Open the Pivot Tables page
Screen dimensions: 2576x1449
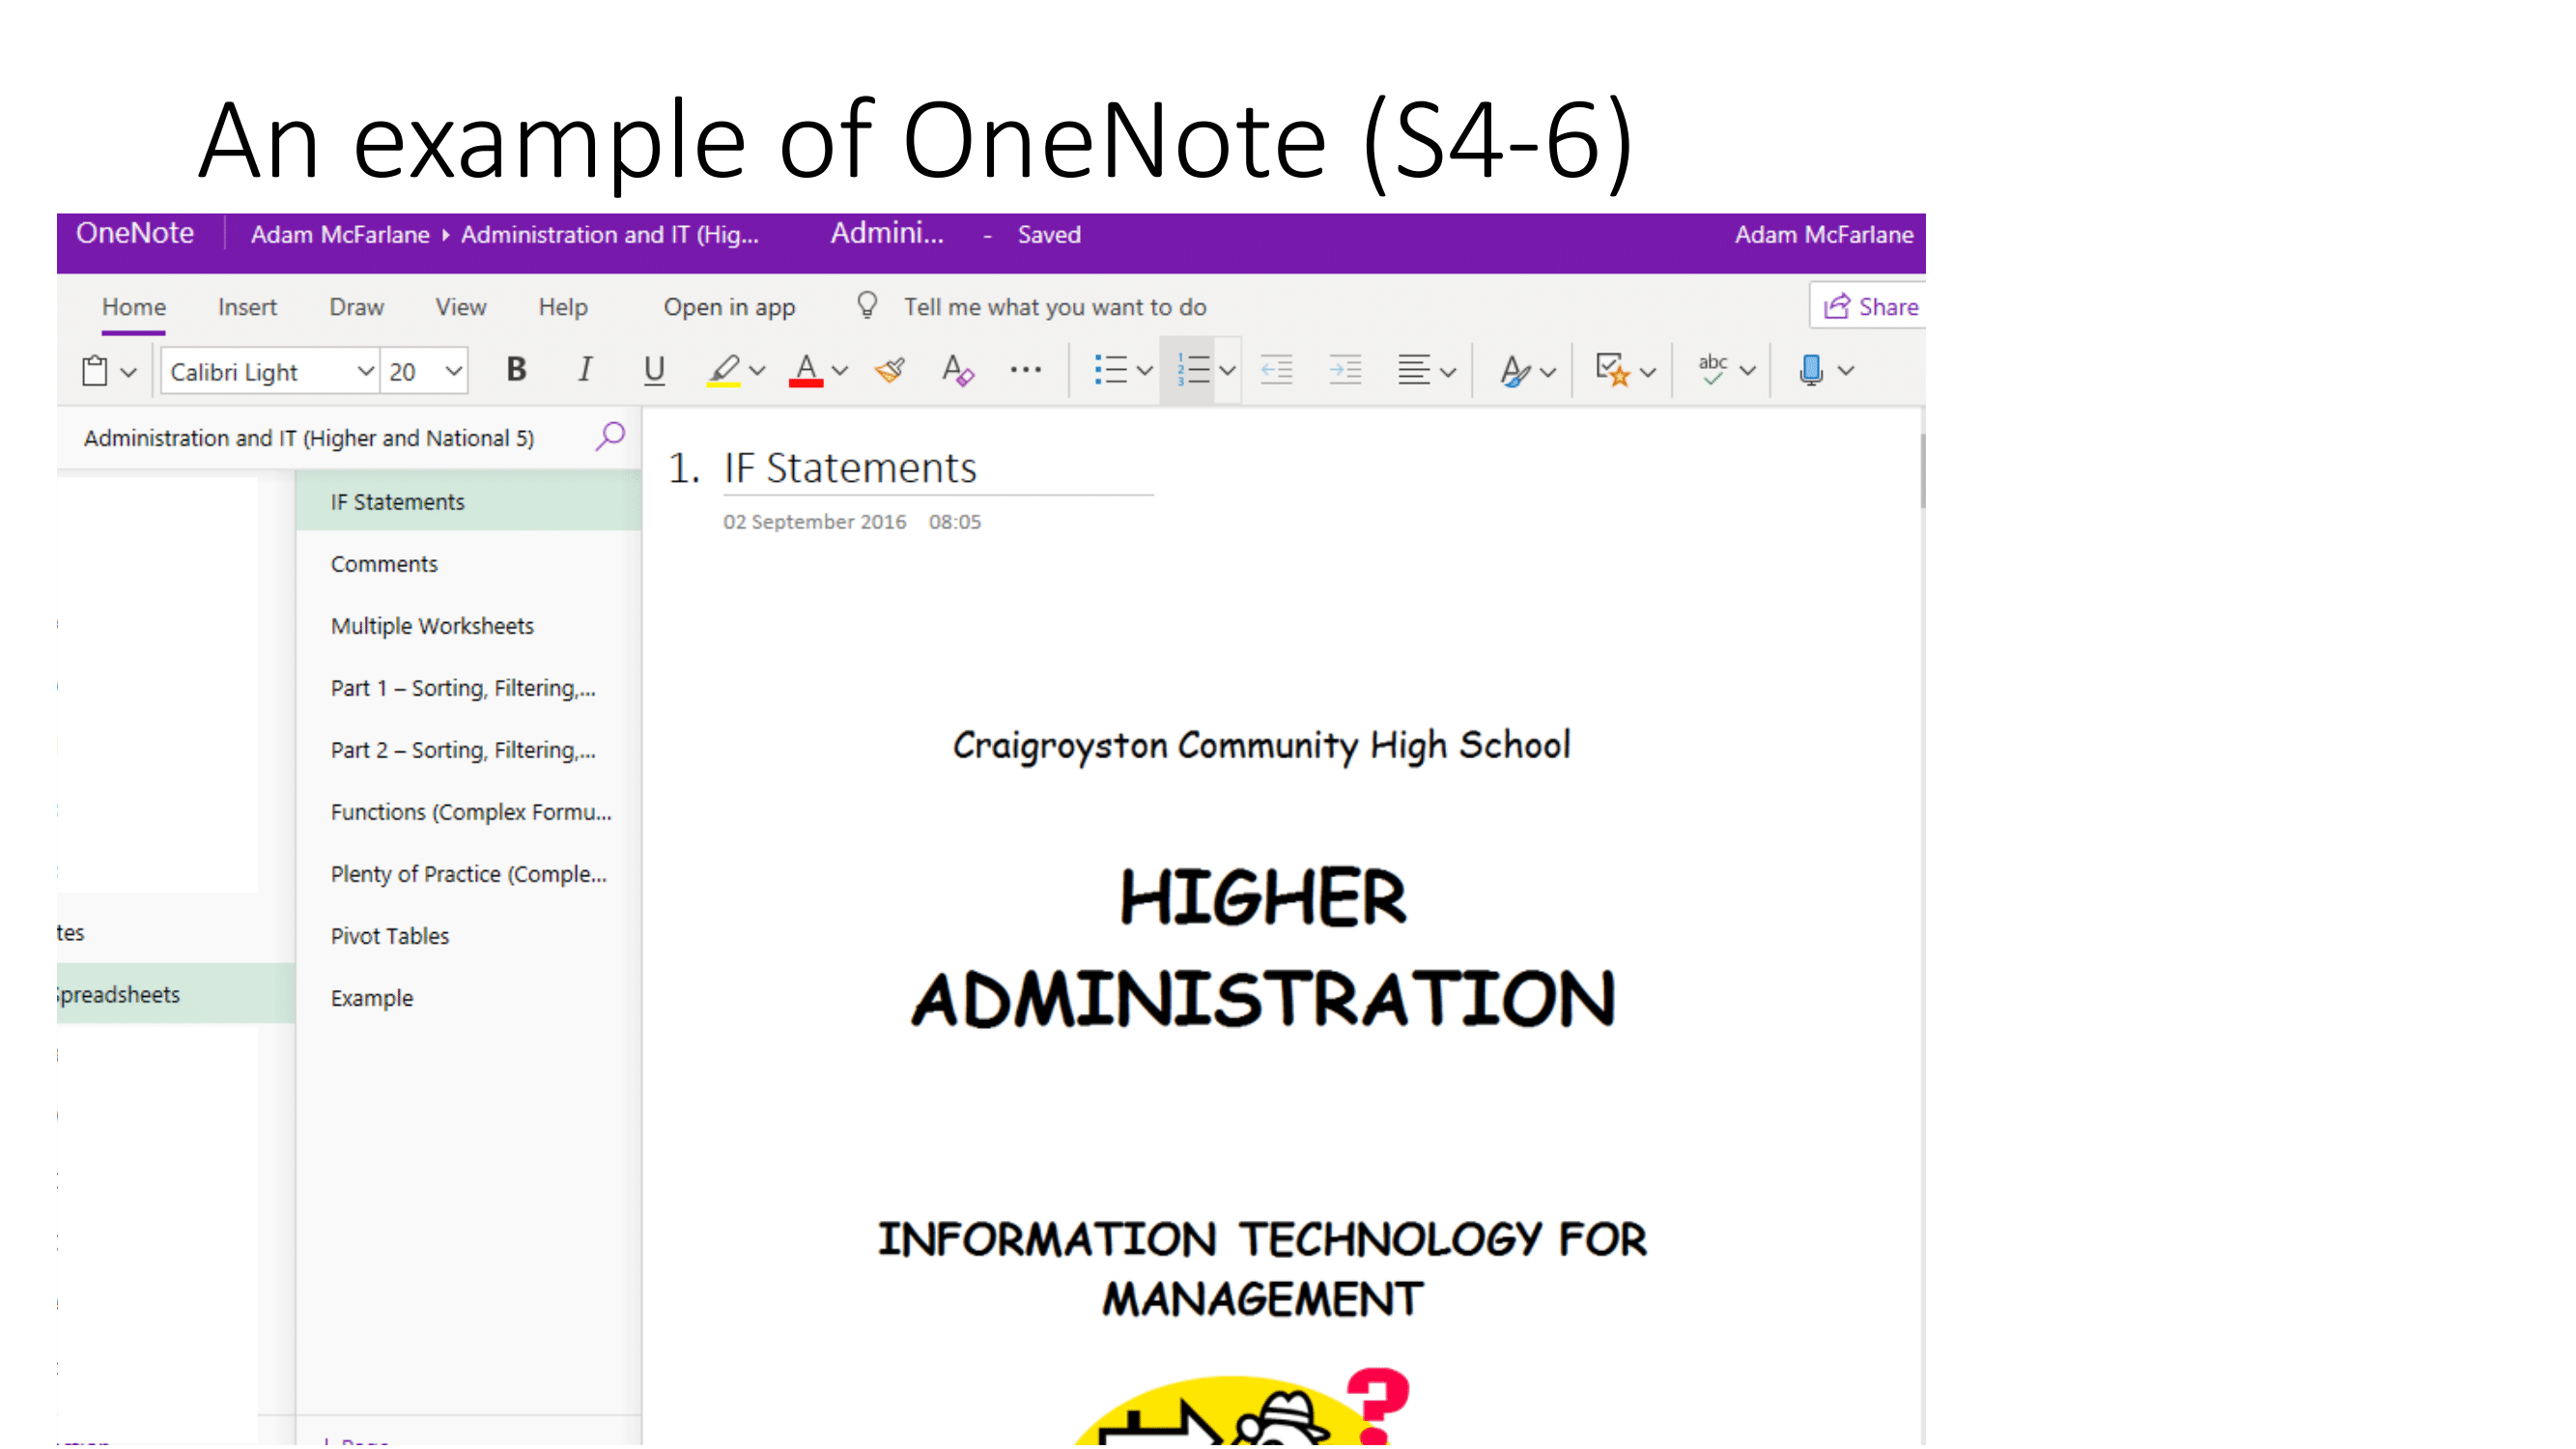(x=390, y=936)
